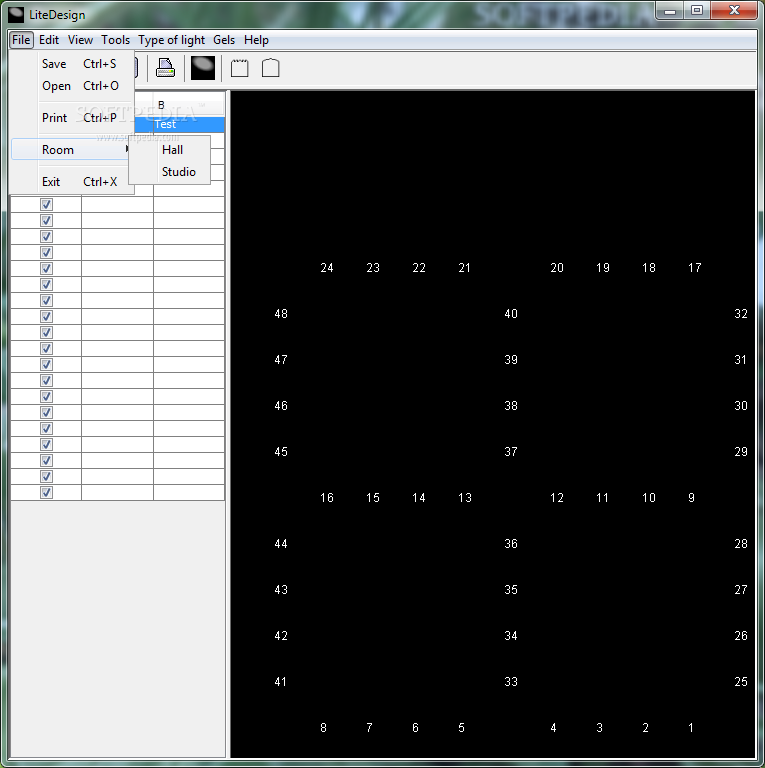
Task: Select light position 28 on the plan
Action: 741,544
